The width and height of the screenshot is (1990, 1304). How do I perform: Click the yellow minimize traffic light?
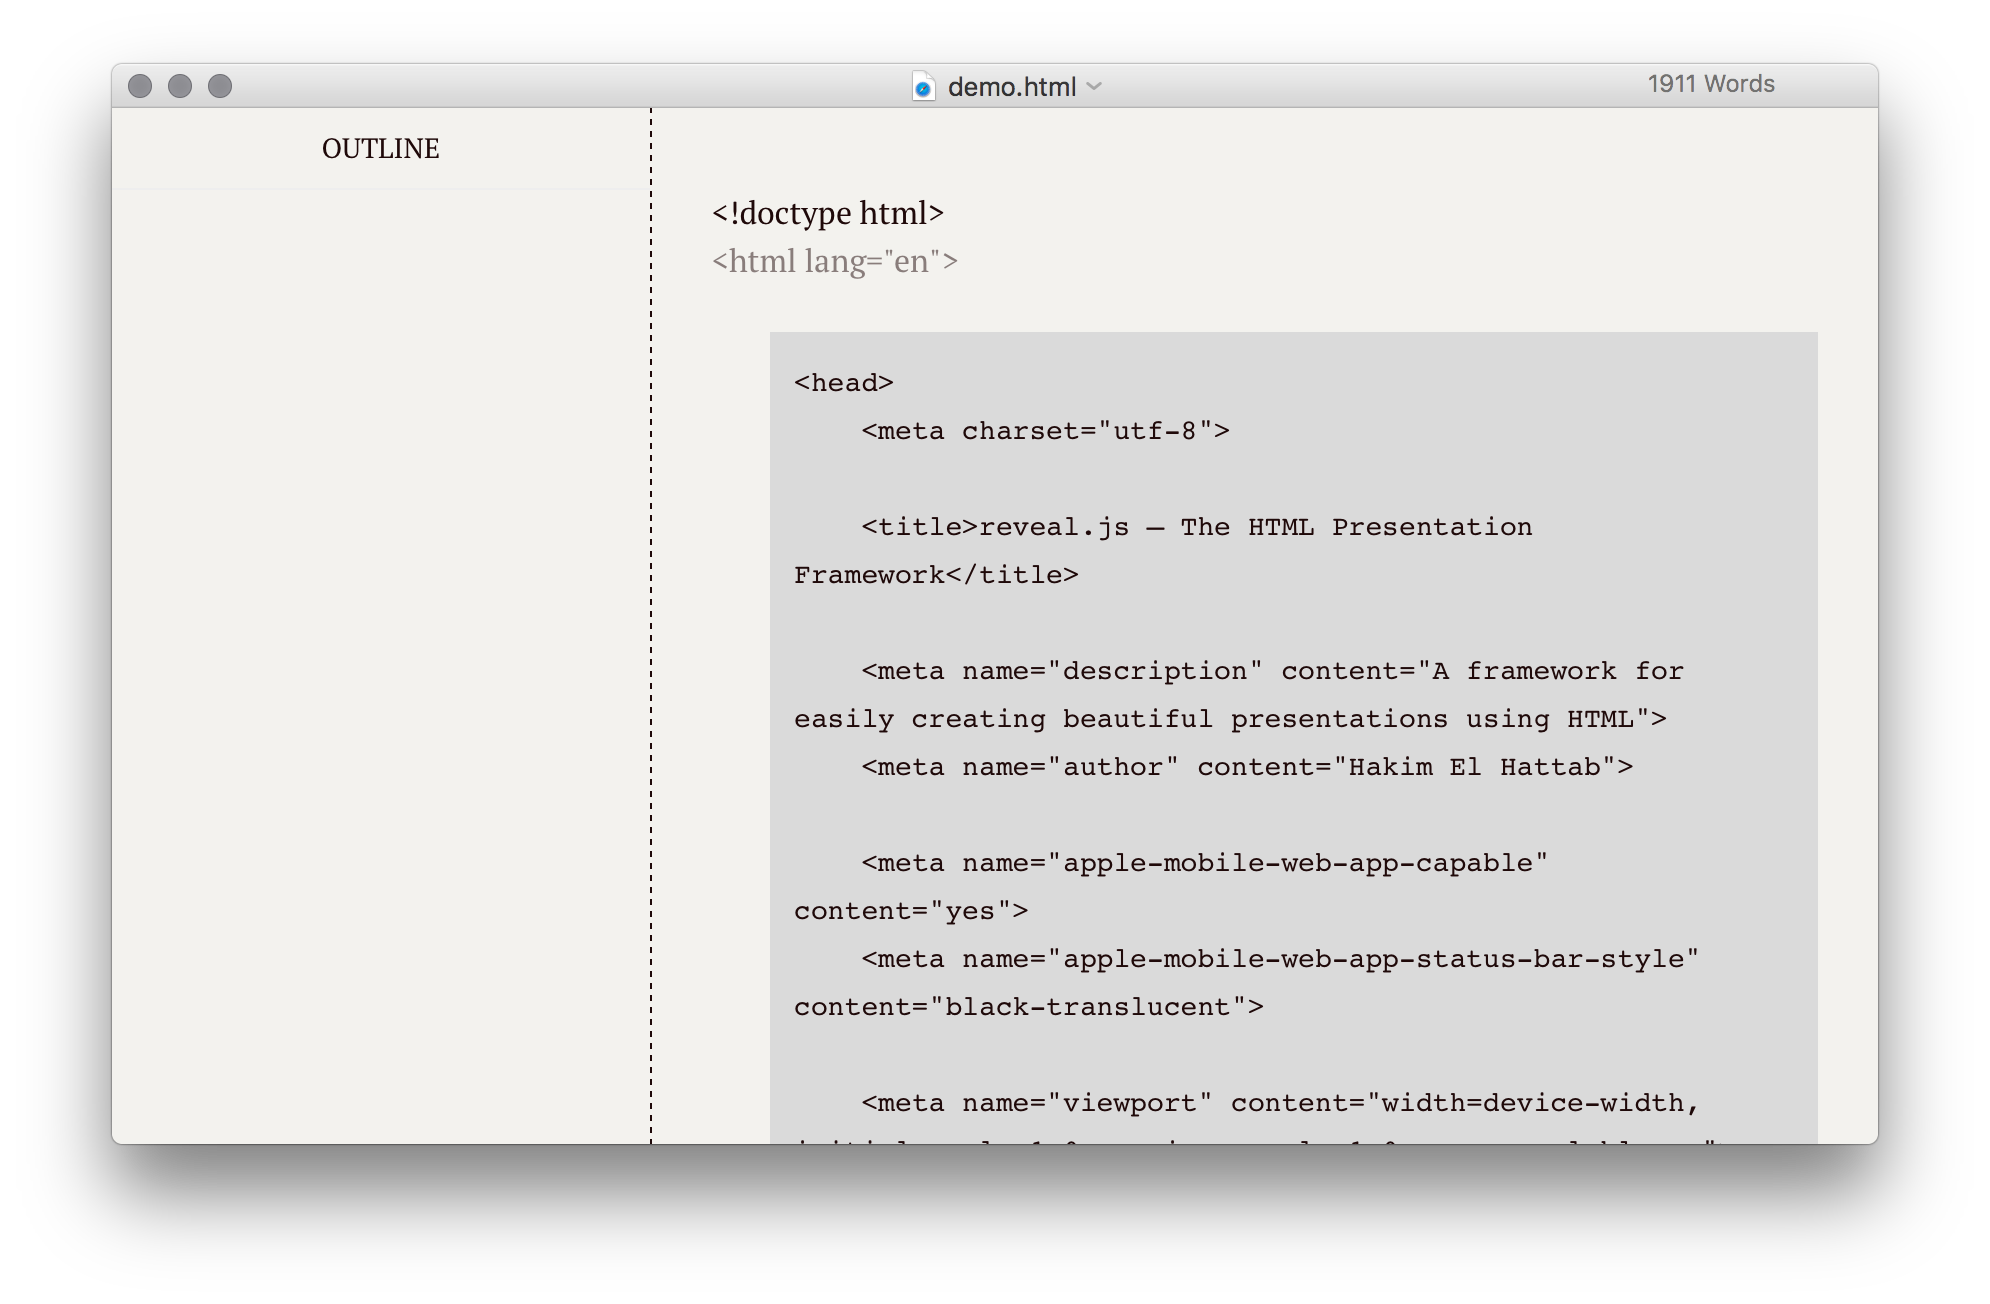[x=178, y=86]
